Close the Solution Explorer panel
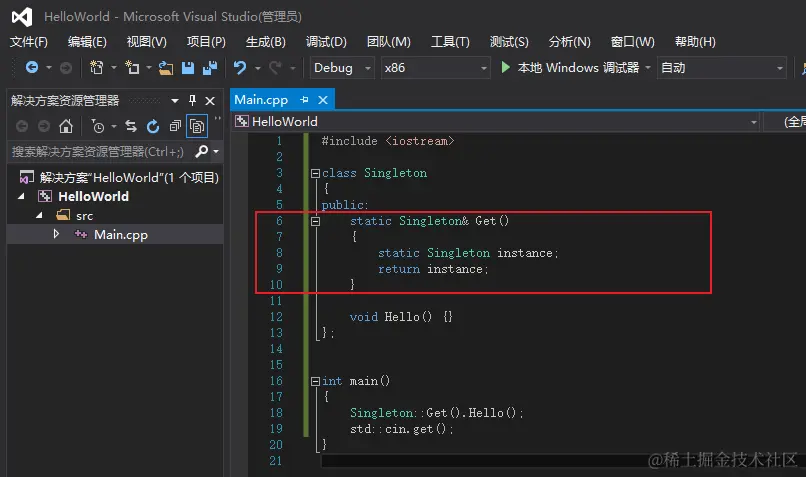 coord(210,101)
